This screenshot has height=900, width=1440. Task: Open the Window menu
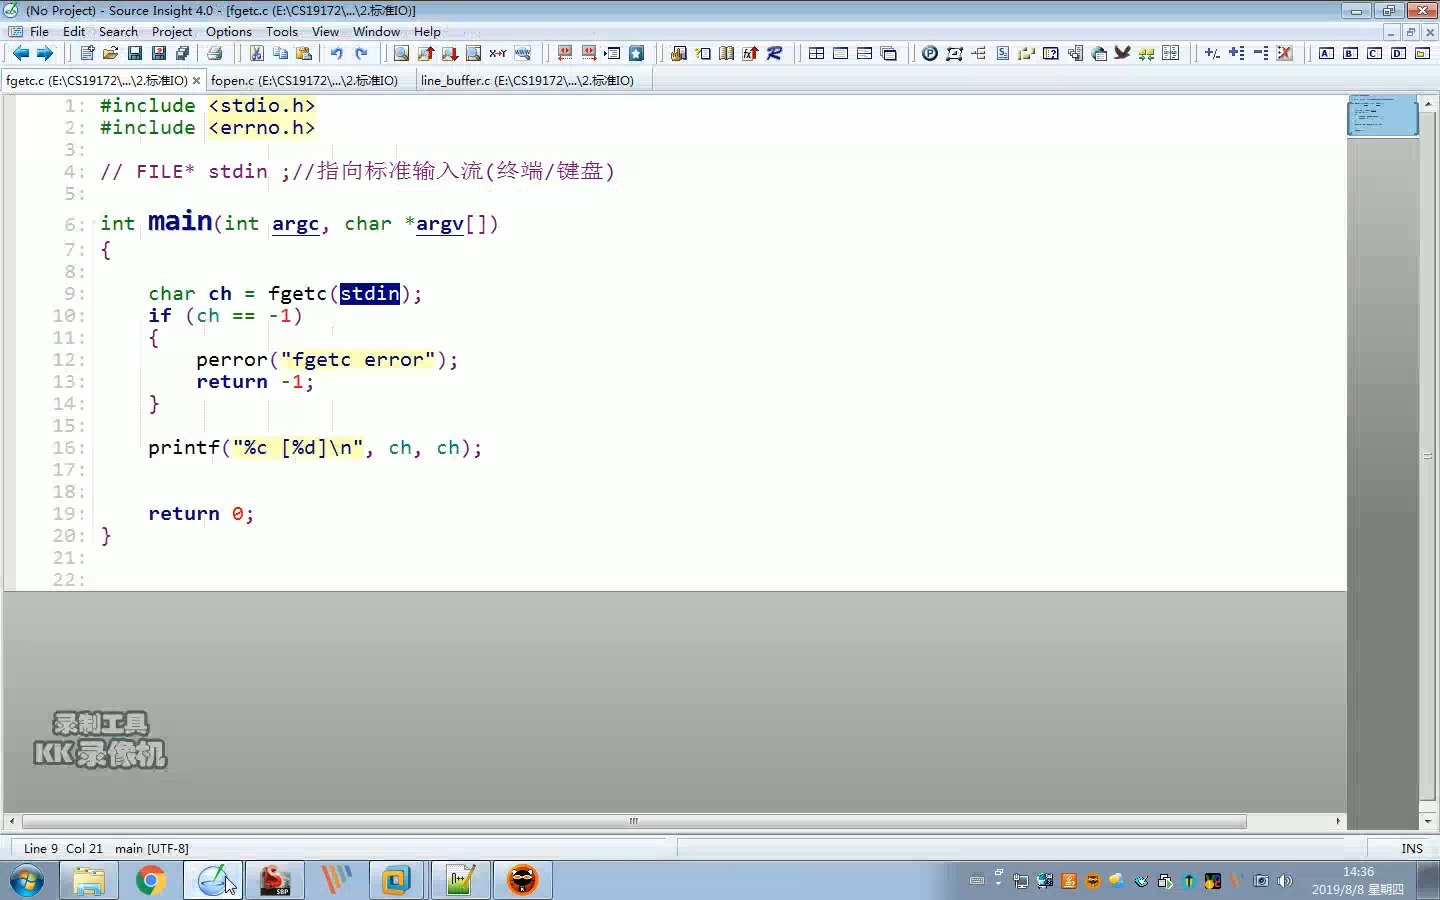[x=376, y=32]
